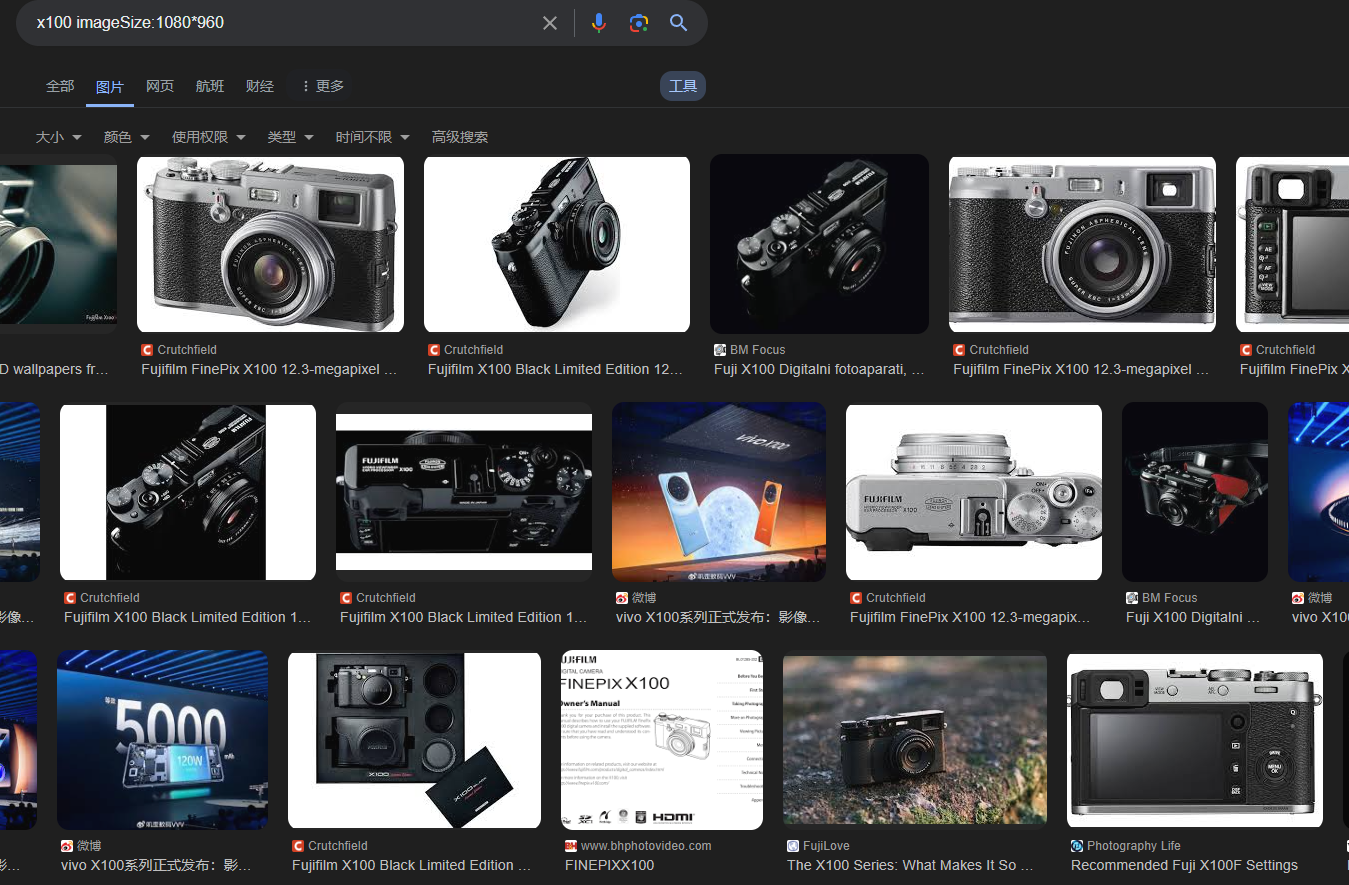Select the 图片 tab

coord(110,86)
